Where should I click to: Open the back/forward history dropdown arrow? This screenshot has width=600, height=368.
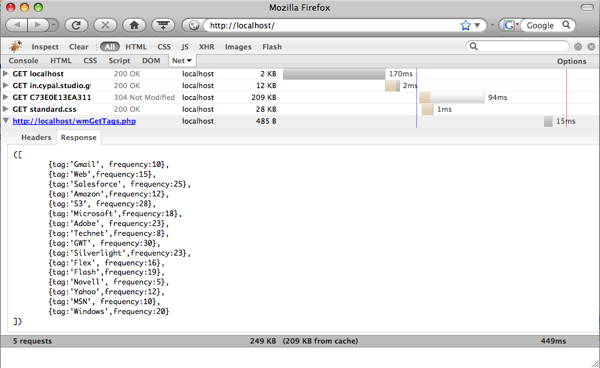(x=54, y=25)
